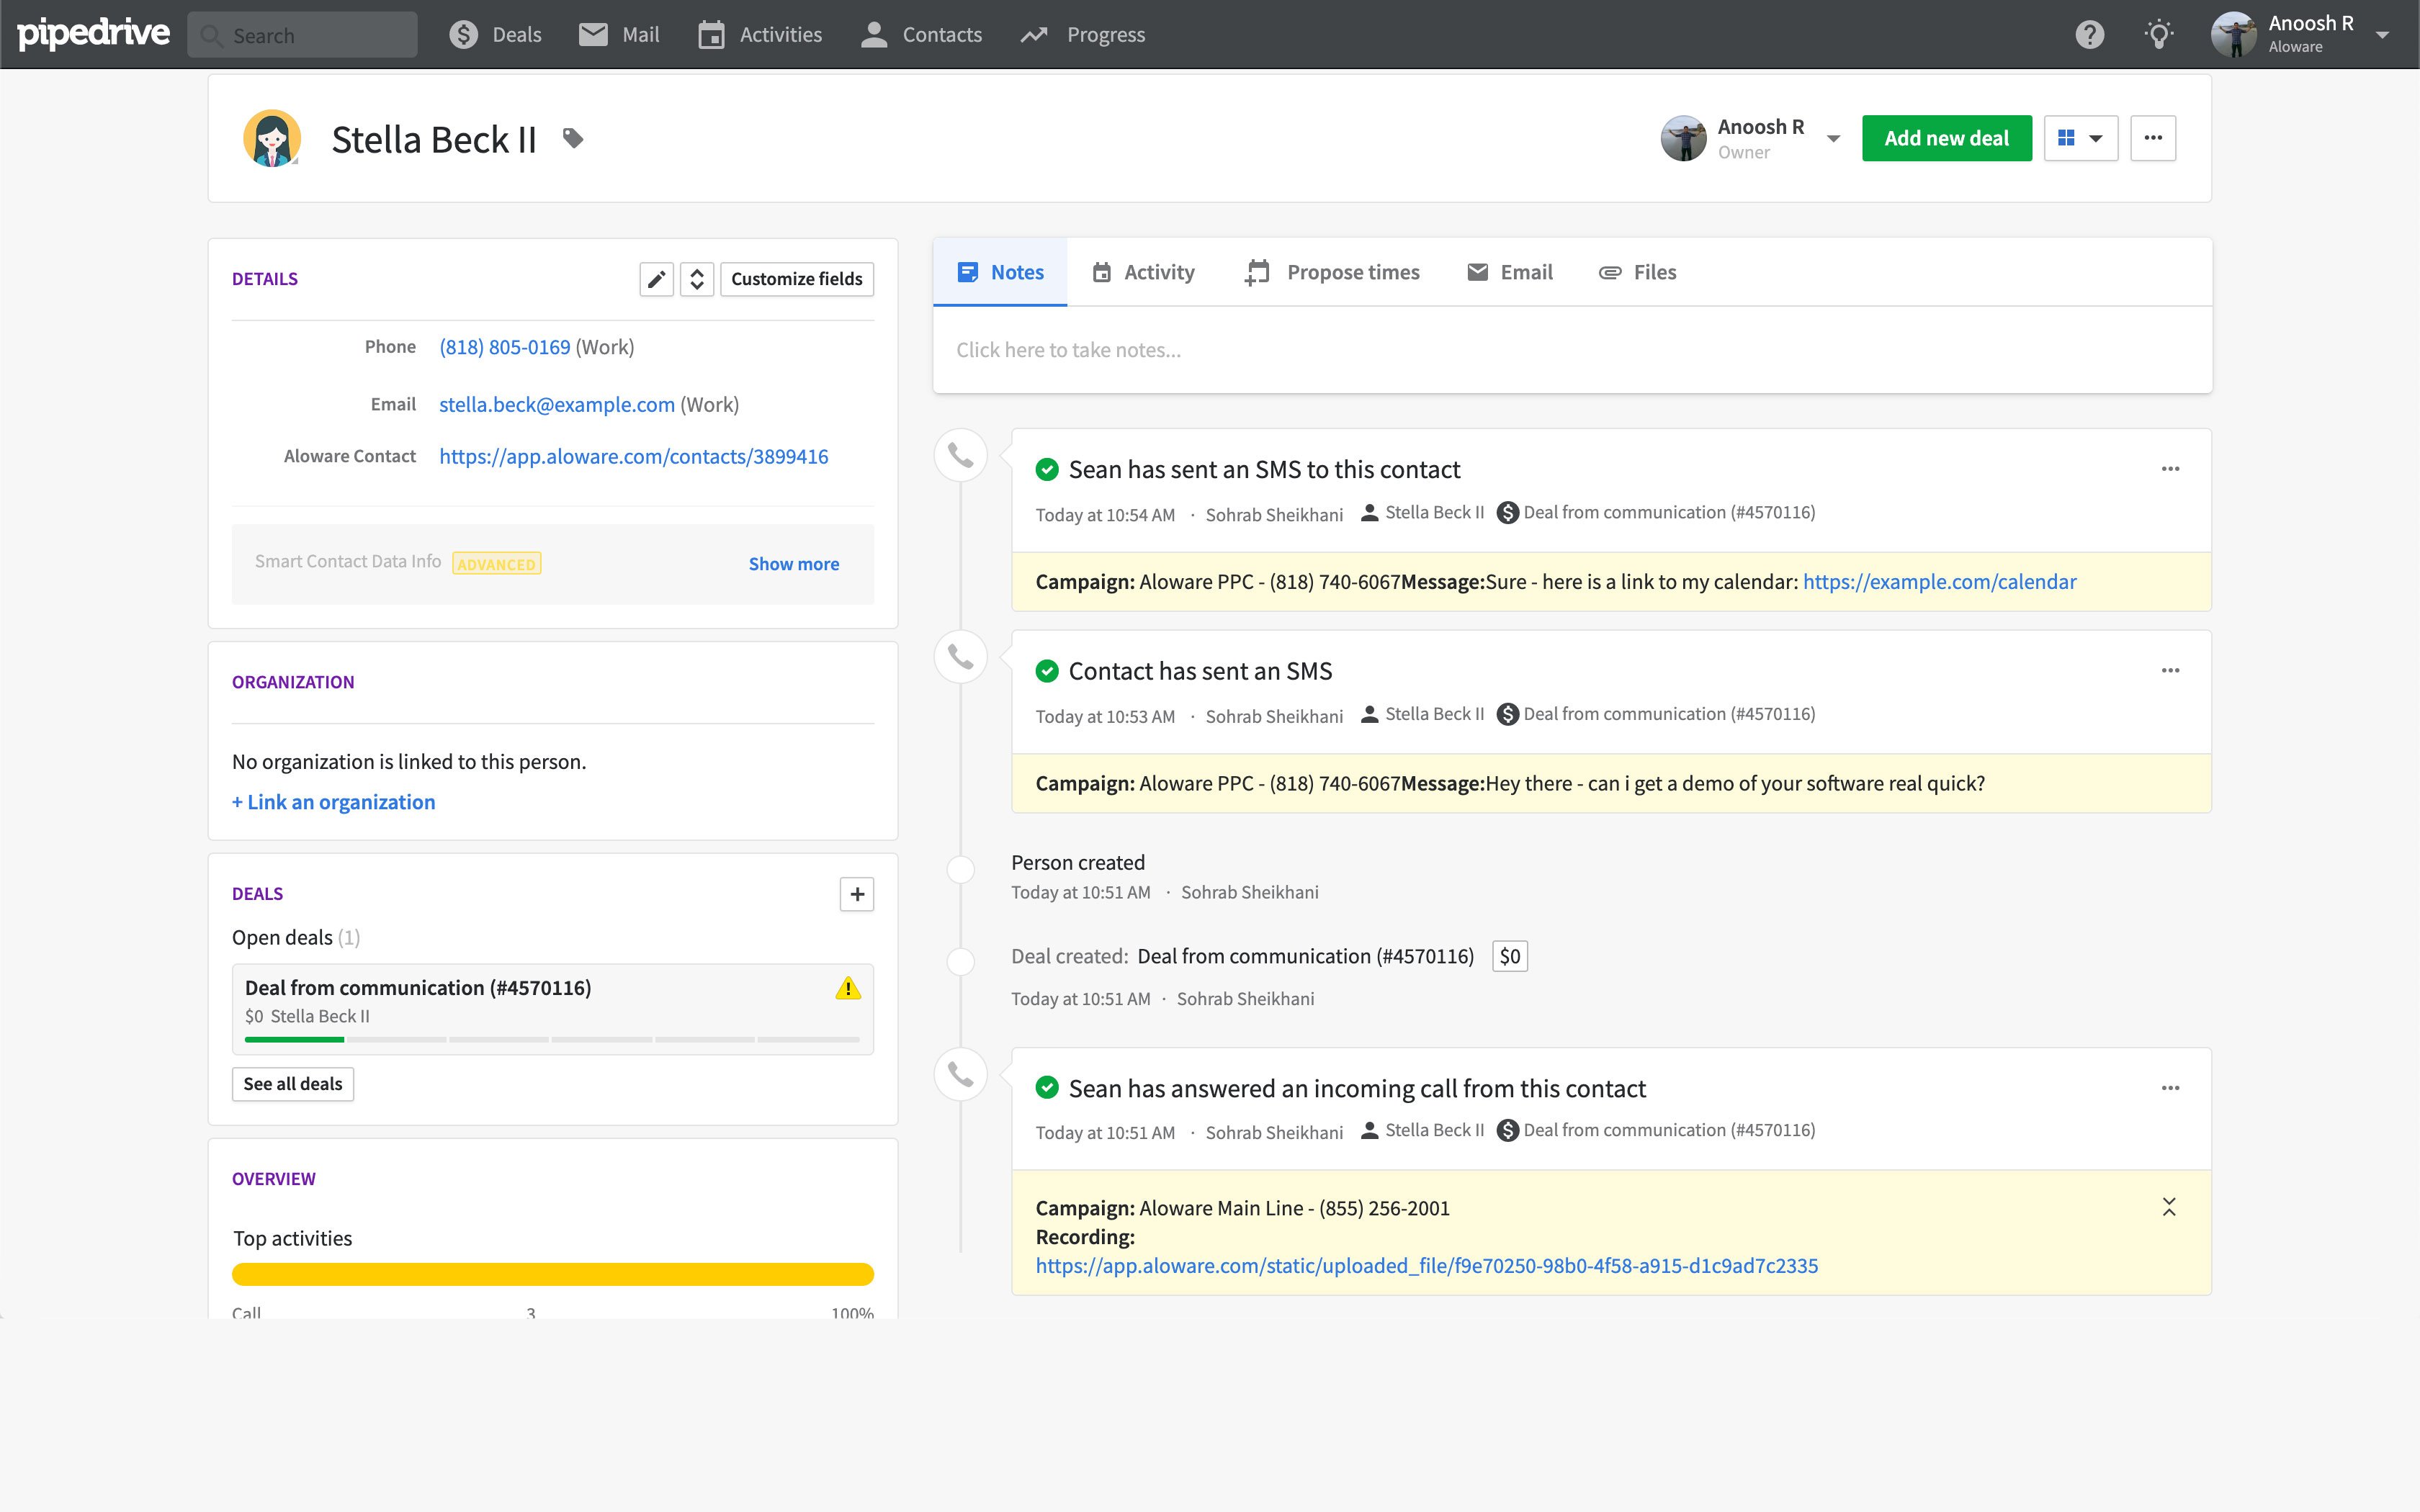This screenshot has width=2420, height=1512.
Task: Click Show more in Smart Contact Data
Action: point(794,564)
